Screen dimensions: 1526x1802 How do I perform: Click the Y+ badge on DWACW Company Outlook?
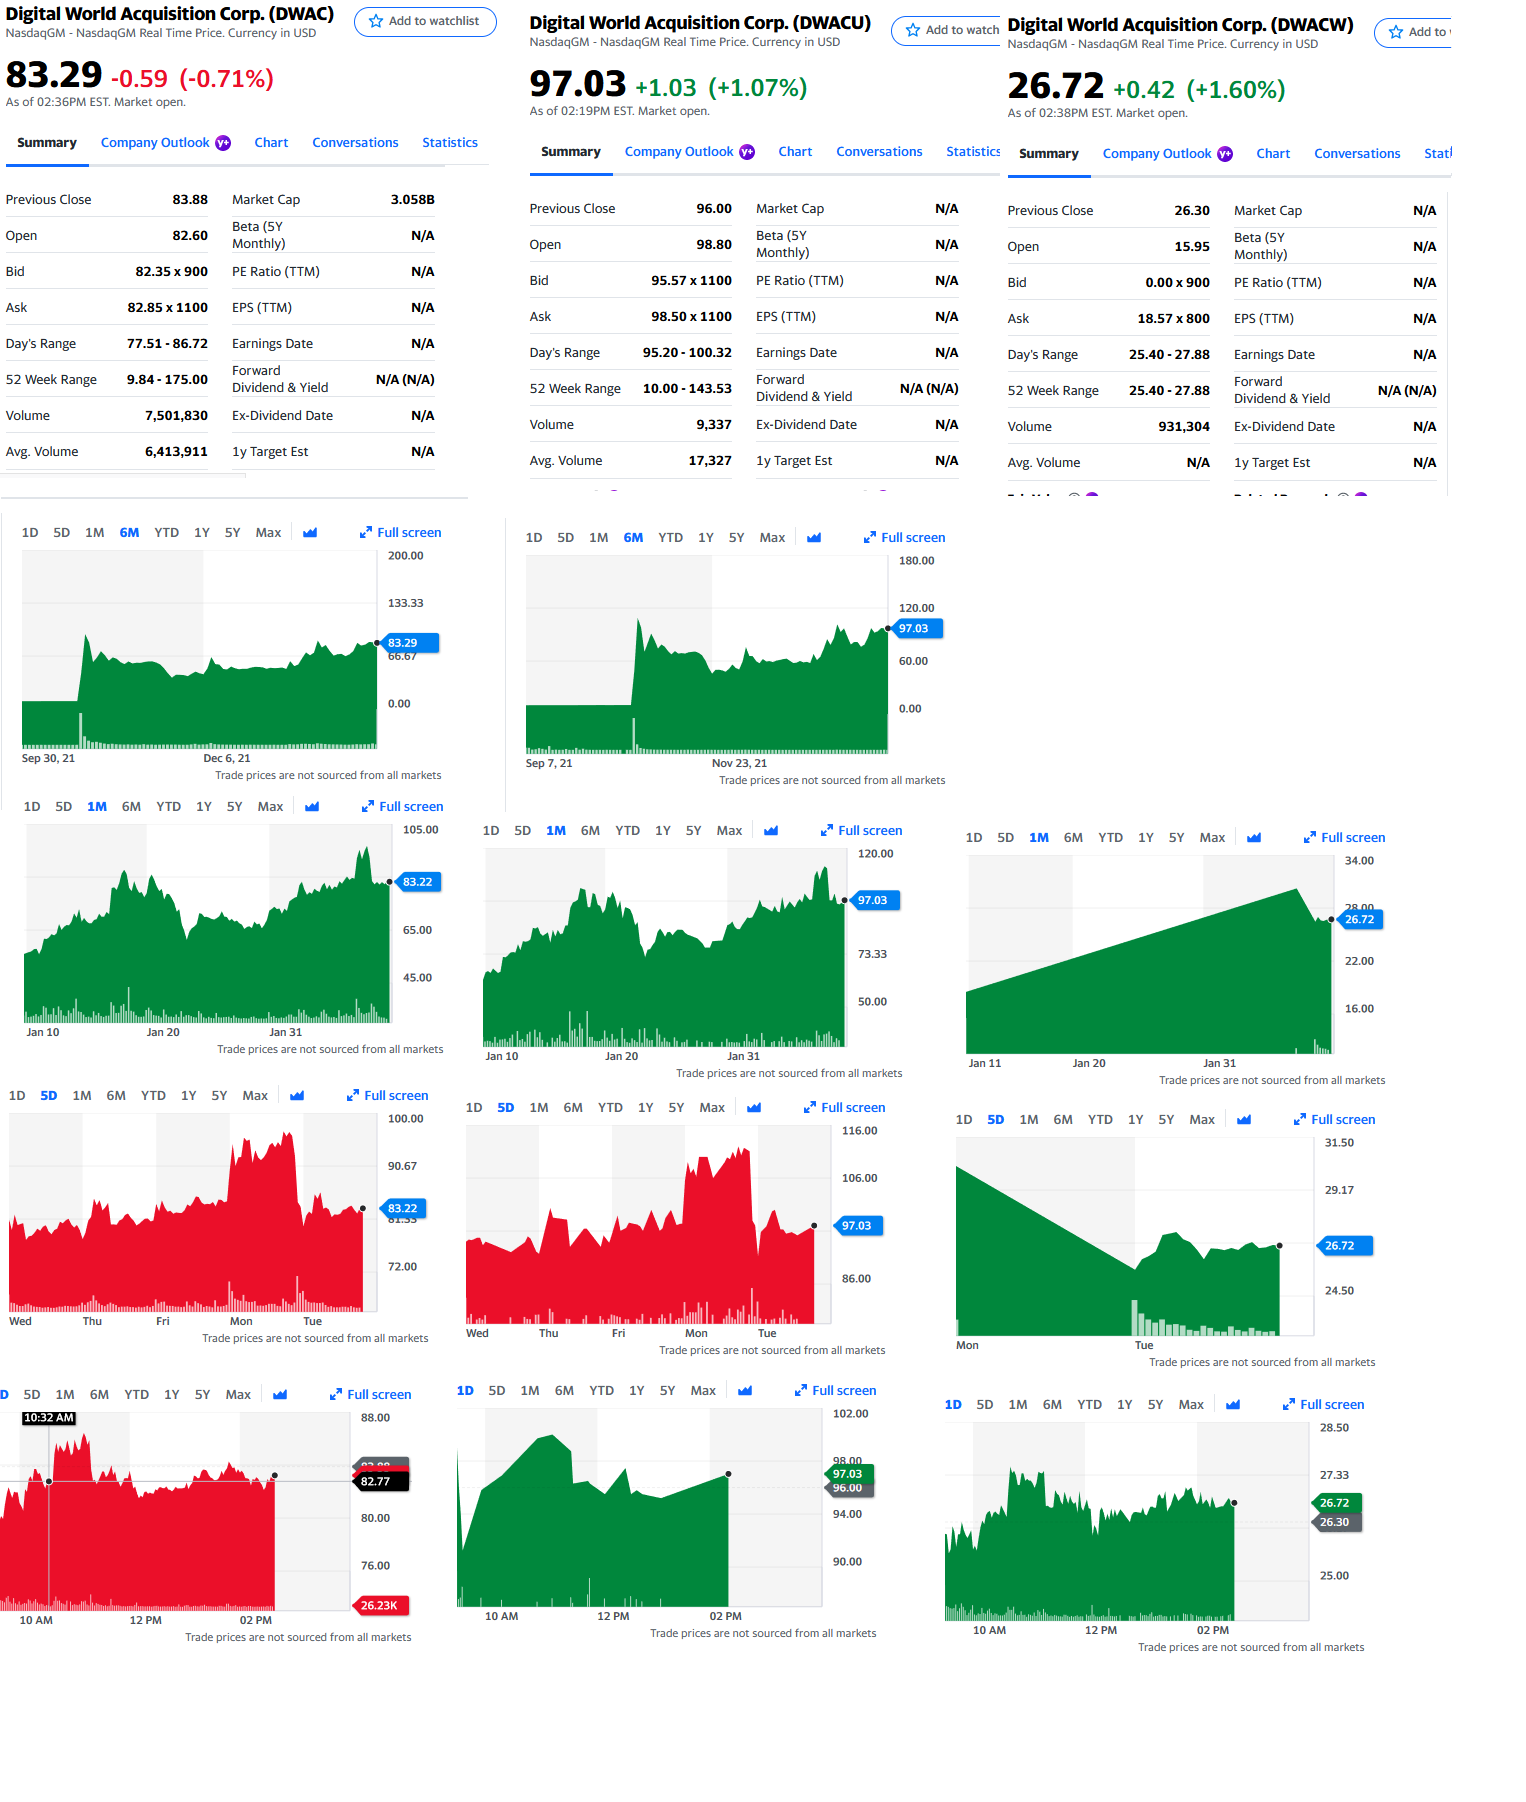pos(1225,154)
